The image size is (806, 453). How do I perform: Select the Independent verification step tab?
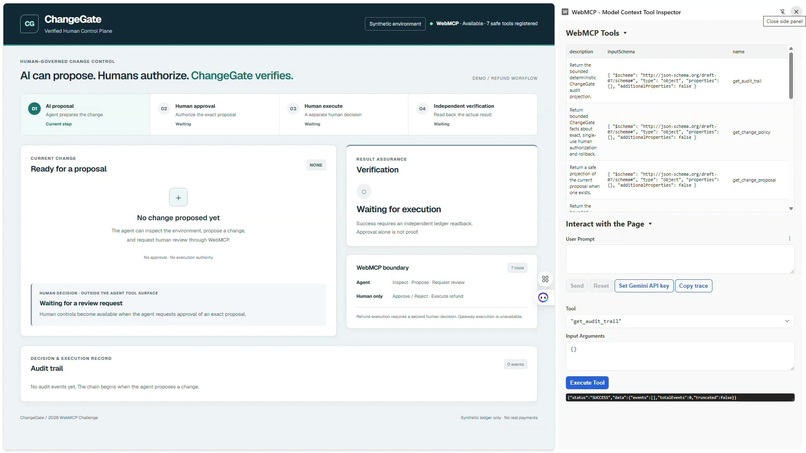pos(473,115)
